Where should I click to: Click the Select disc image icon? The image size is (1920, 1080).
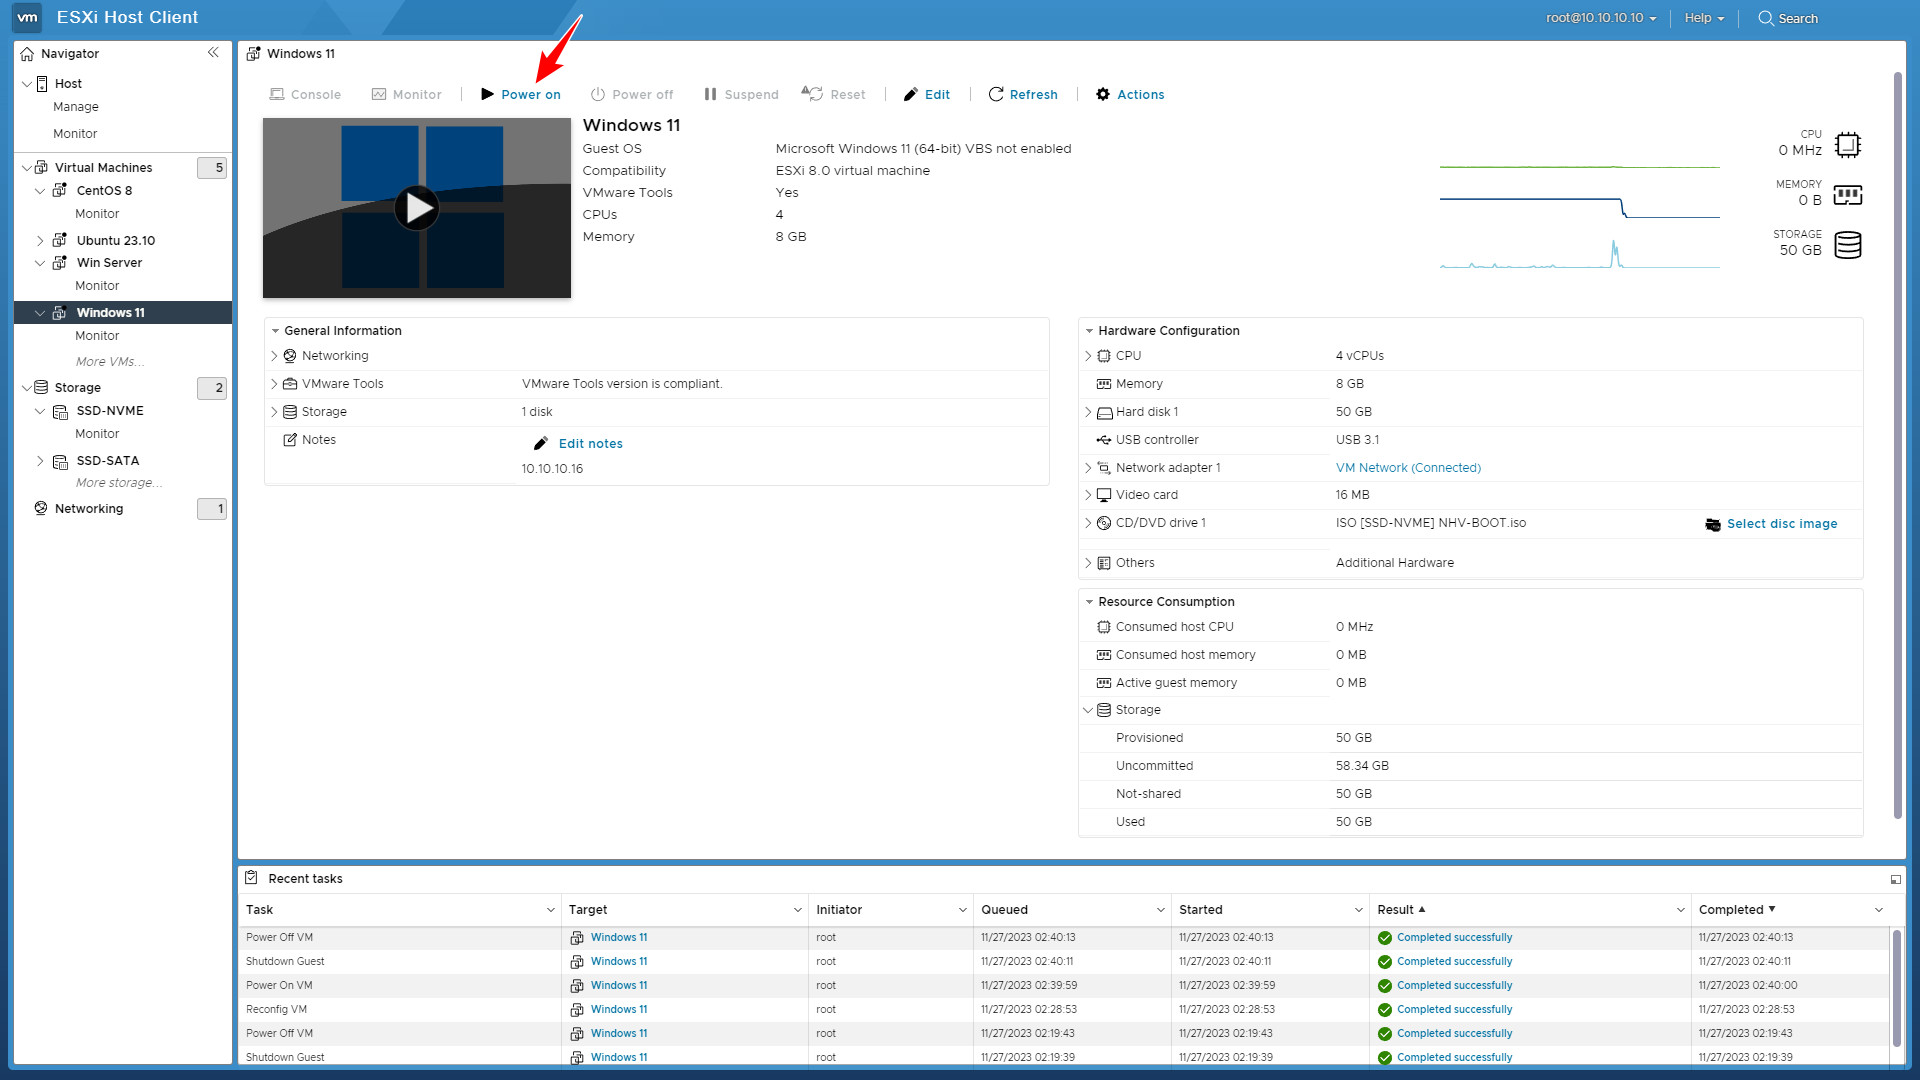point(1713,524)
